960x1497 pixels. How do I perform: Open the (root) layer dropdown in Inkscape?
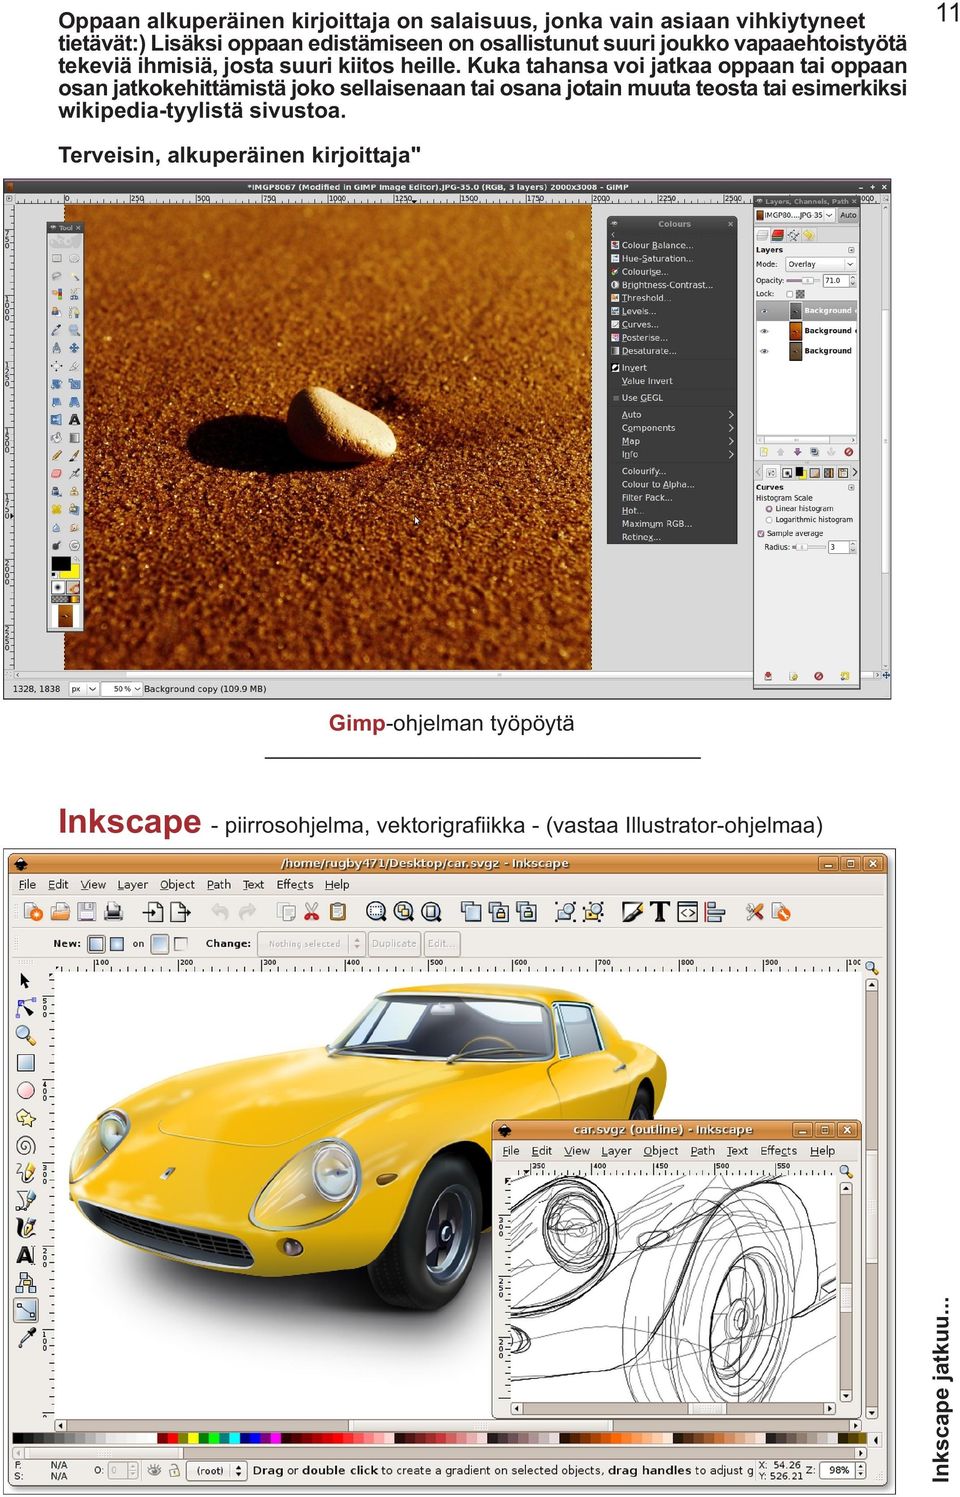point(218,1471)
